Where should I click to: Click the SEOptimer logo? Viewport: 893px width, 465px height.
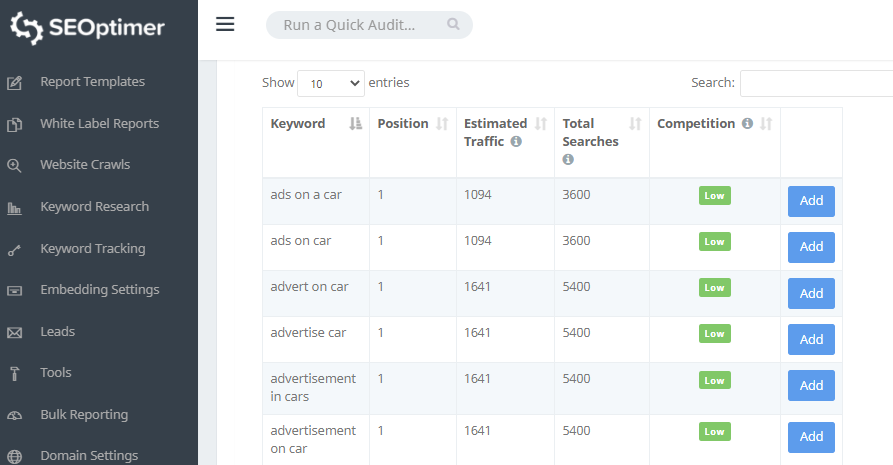pos(88,28)
